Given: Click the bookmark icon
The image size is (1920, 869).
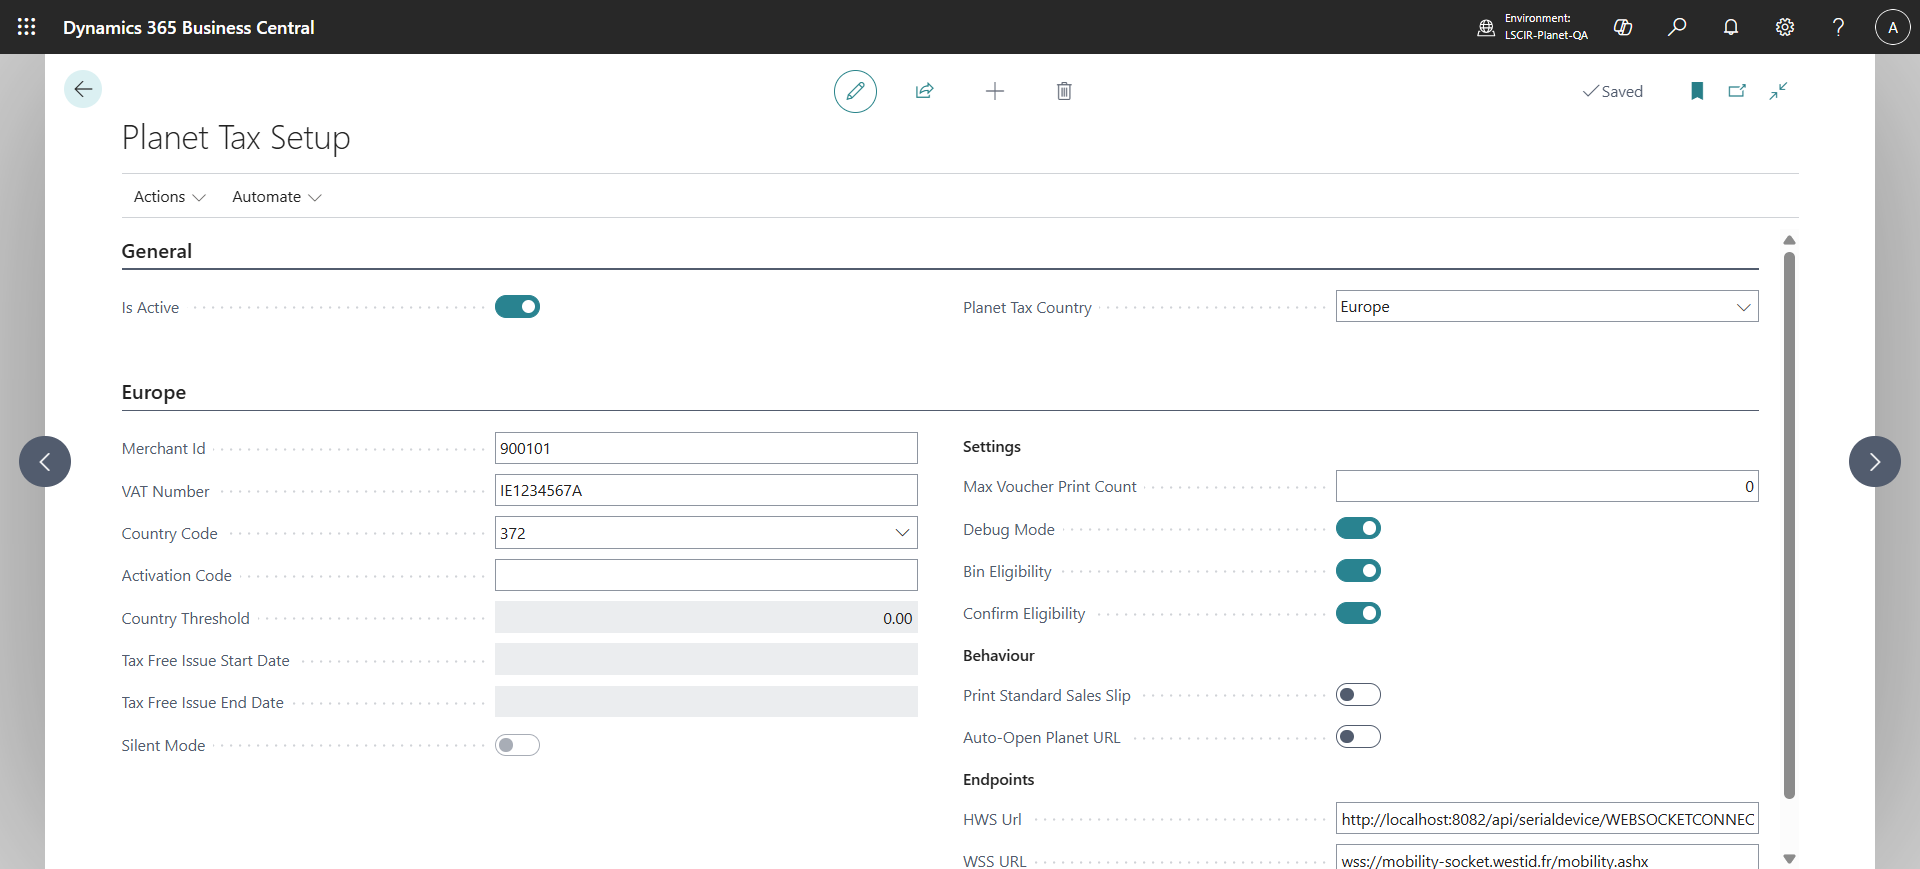Looking at the screenshot, I should 1696,91.
